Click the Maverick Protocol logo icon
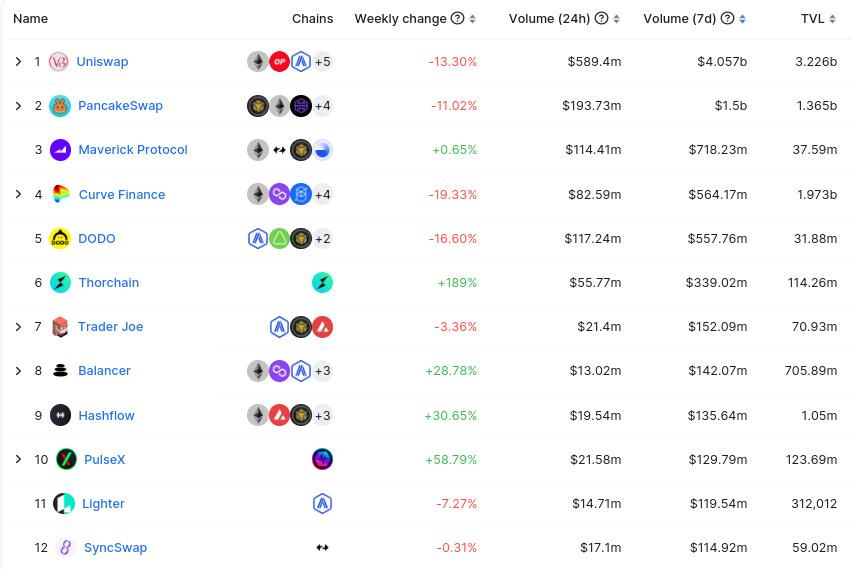This screenshot has height=569, width=852. tap(60, 150)
